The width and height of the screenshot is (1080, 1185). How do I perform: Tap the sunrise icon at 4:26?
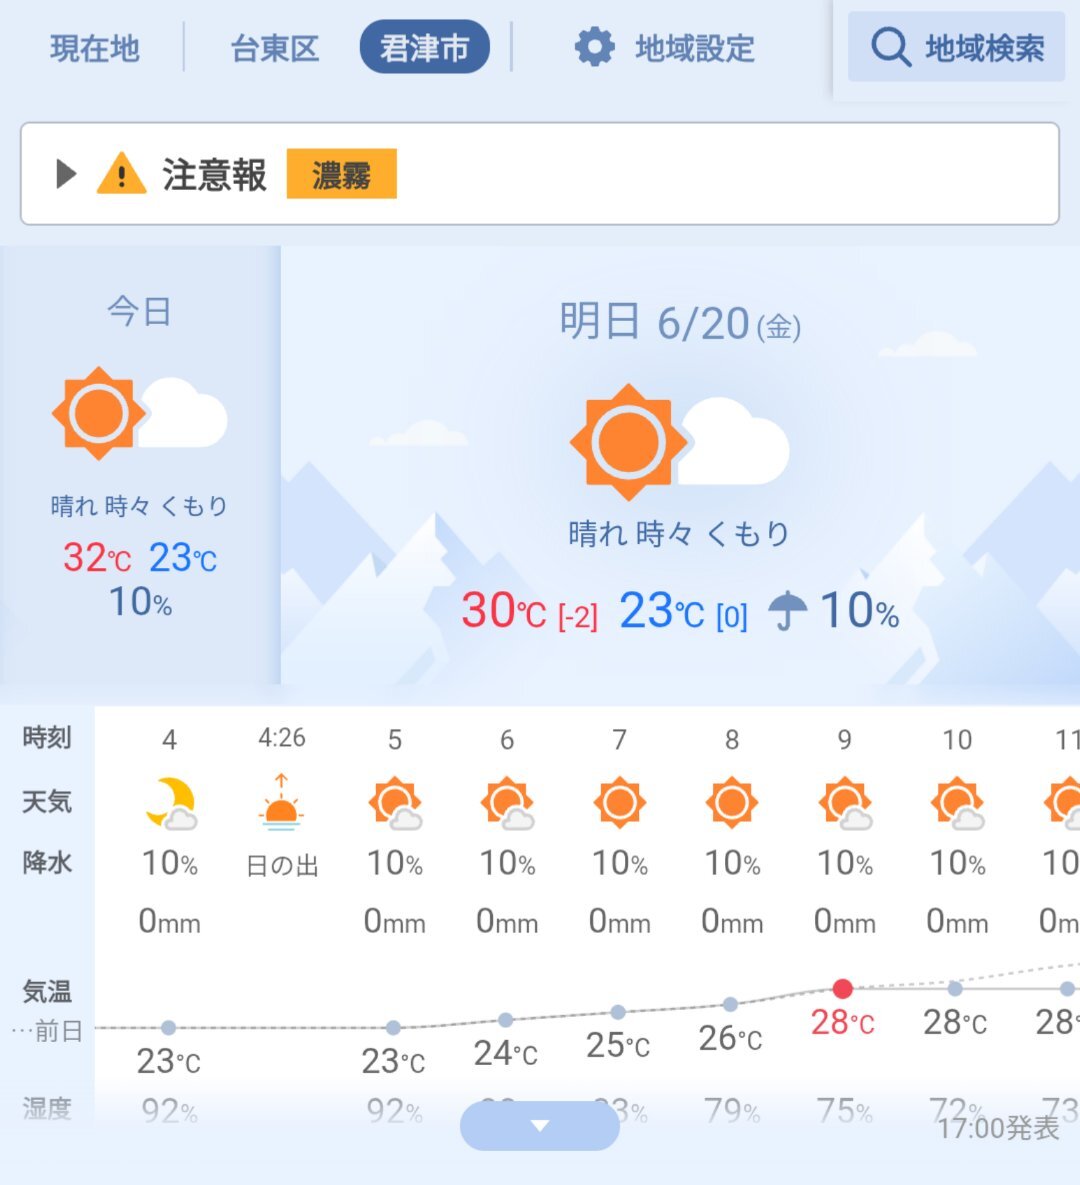coord(281,803)
